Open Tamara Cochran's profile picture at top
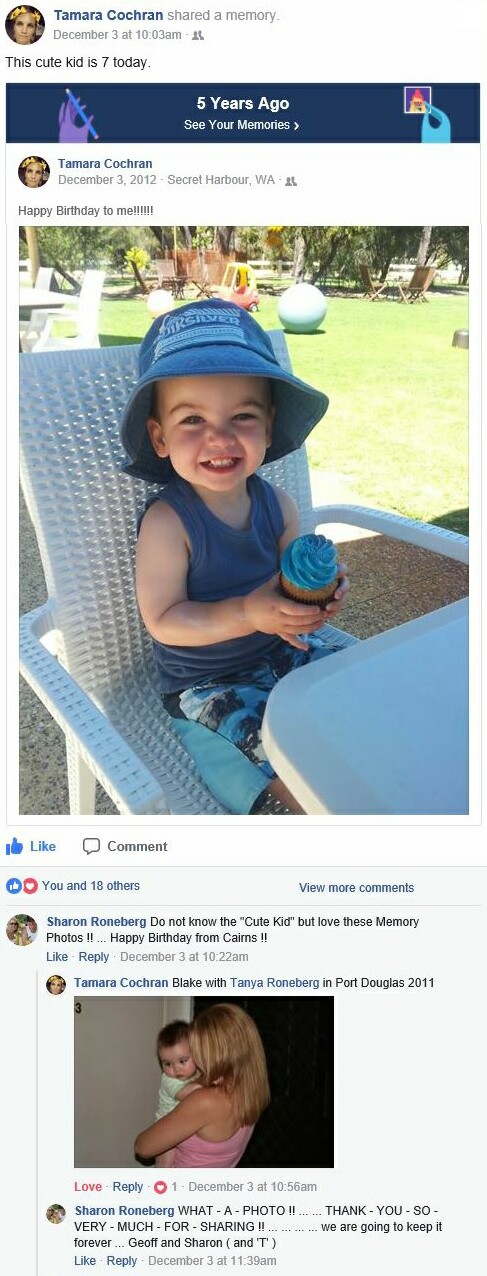 coord(24,25)
